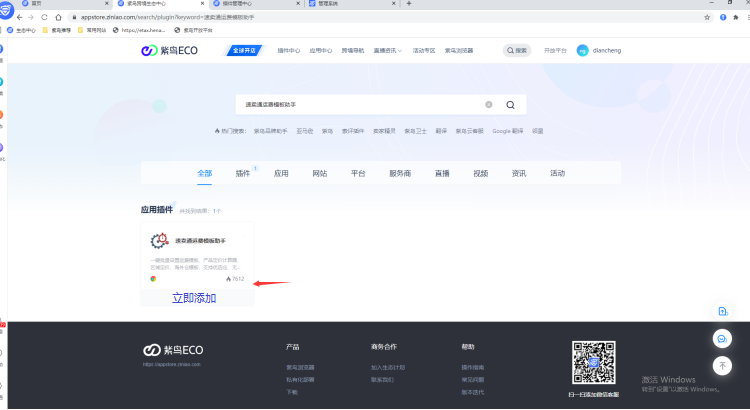Click the 紫鸟ECO logo in the header

(x=169, y=50)
